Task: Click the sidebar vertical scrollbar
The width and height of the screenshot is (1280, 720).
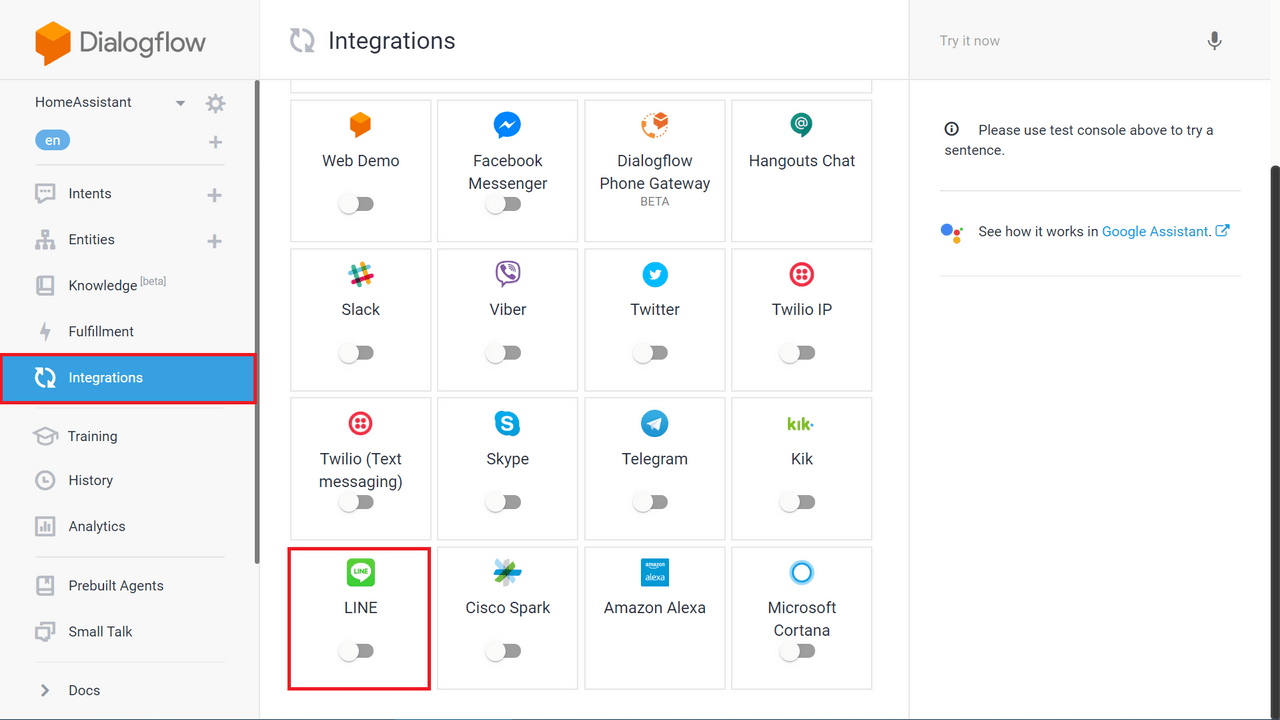Action: [257, 320]
